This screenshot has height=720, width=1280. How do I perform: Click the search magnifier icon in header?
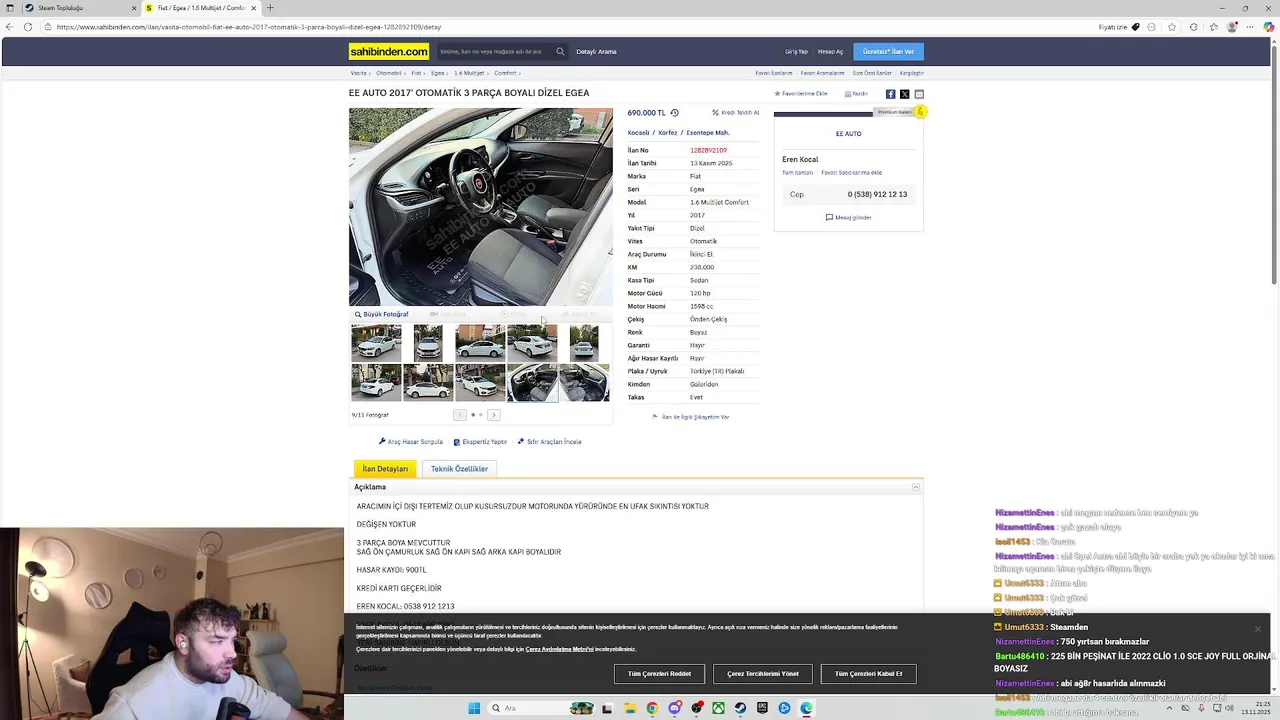tap(560, 51)
